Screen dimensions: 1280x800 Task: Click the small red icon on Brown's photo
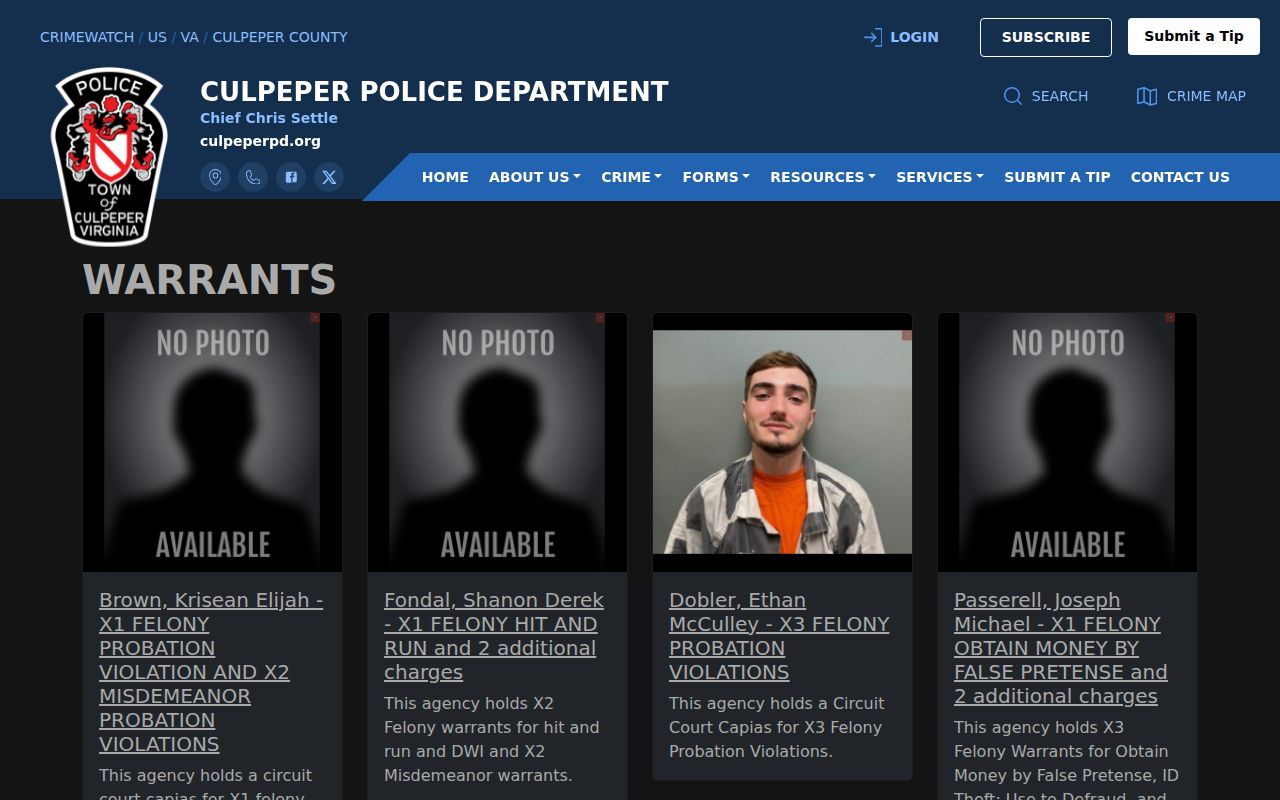(315, 318)
